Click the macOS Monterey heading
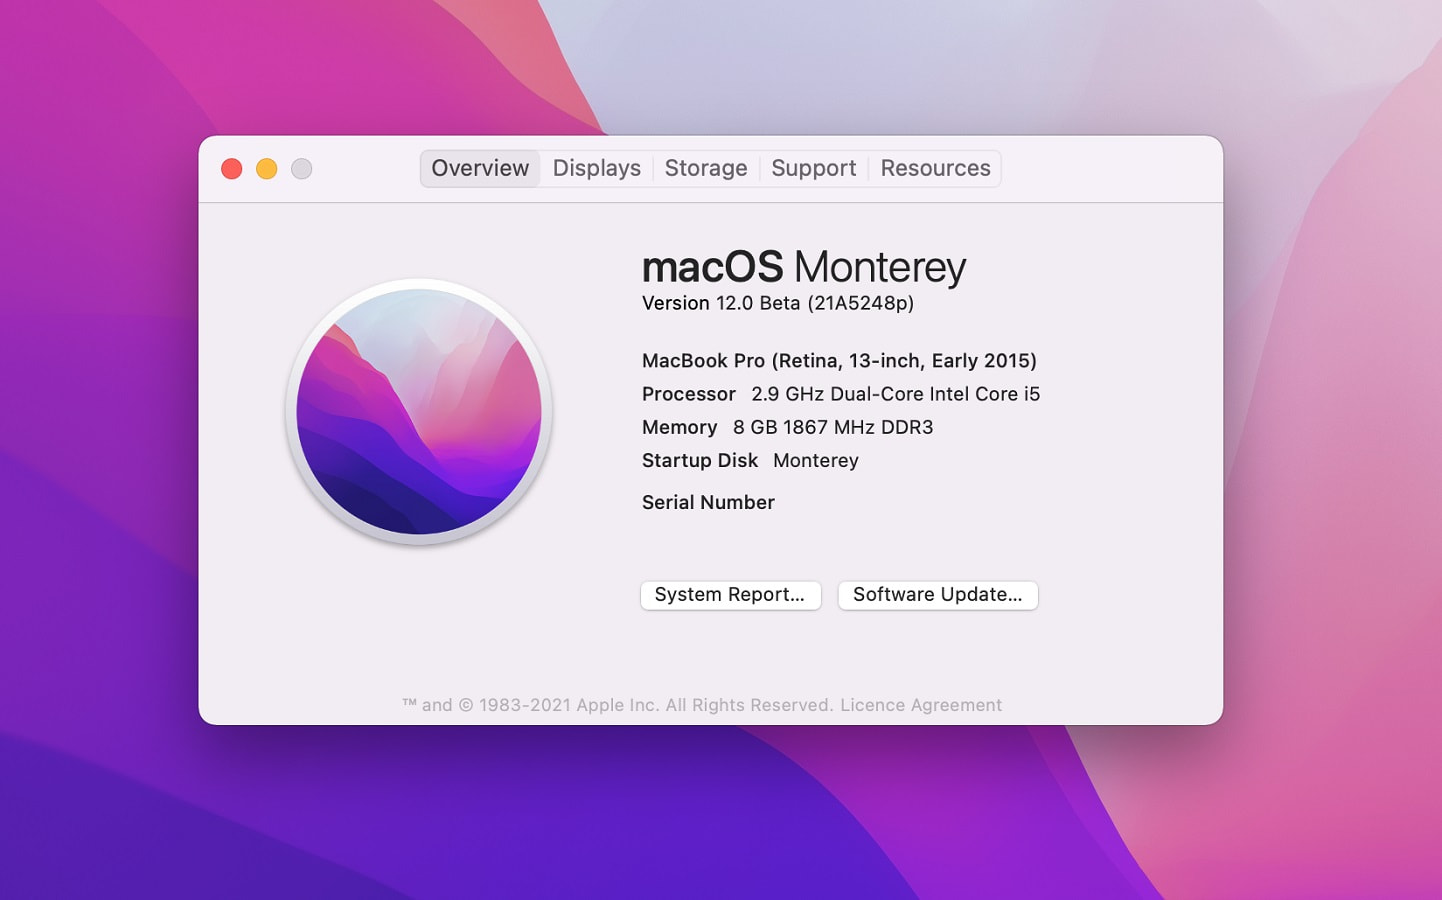 pyautogui.click(x=804, y=267)
